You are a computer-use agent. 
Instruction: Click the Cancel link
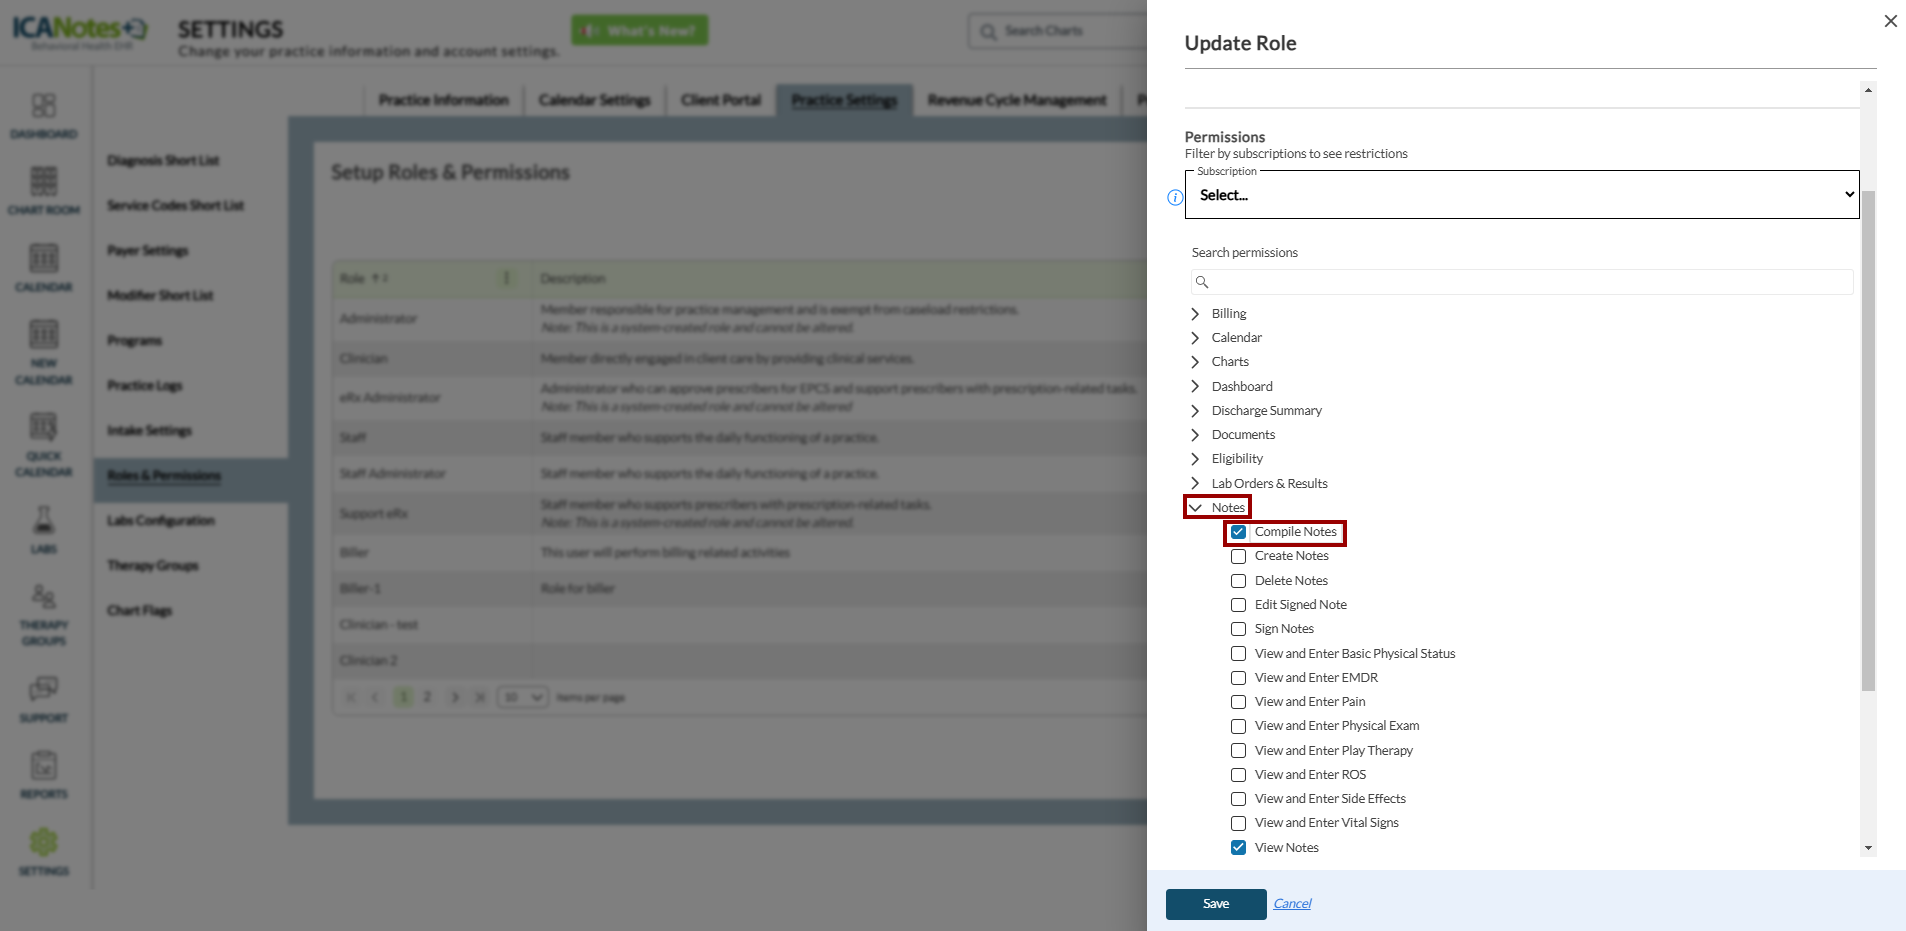tap(1292, 904)
